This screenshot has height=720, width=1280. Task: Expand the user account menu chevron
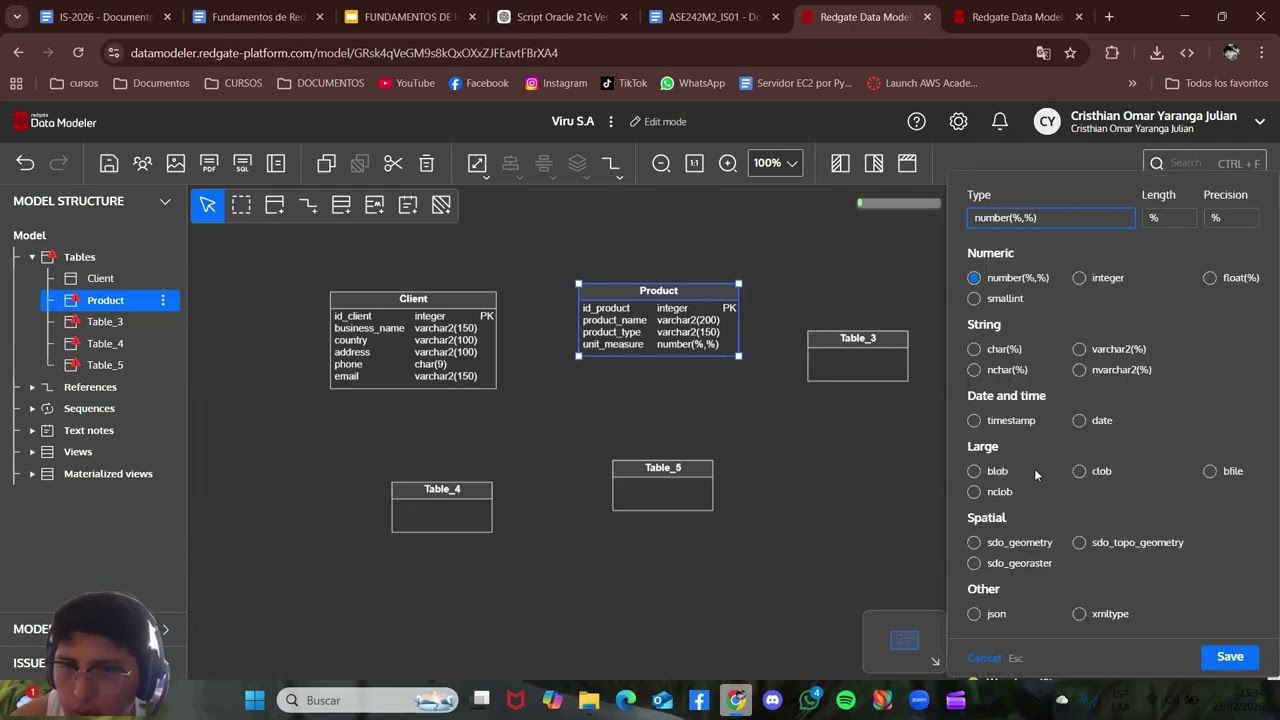(1259, 122)
